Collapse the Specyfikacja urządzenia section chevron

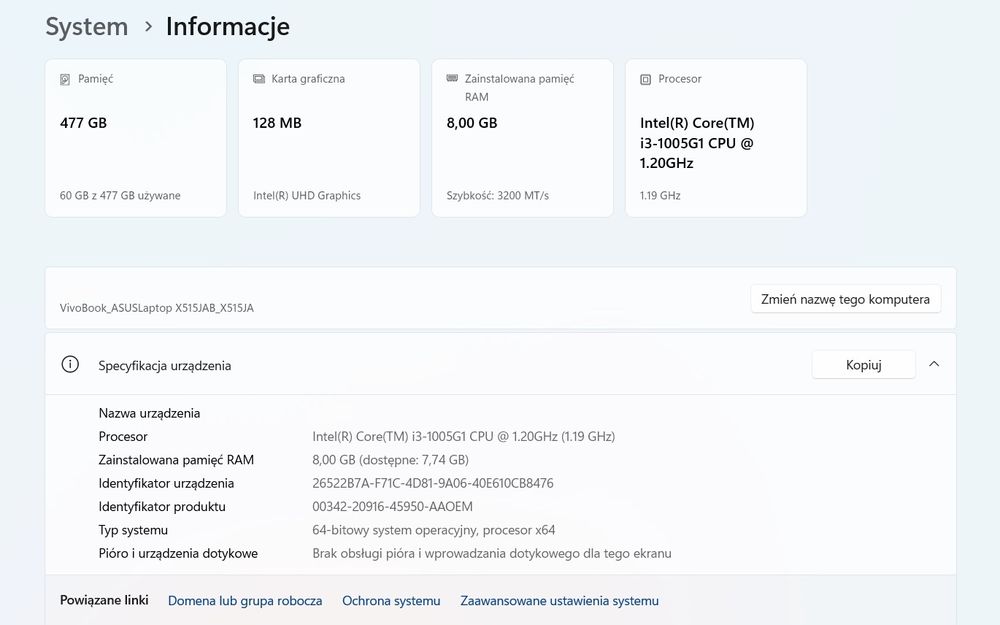(934, 365)
